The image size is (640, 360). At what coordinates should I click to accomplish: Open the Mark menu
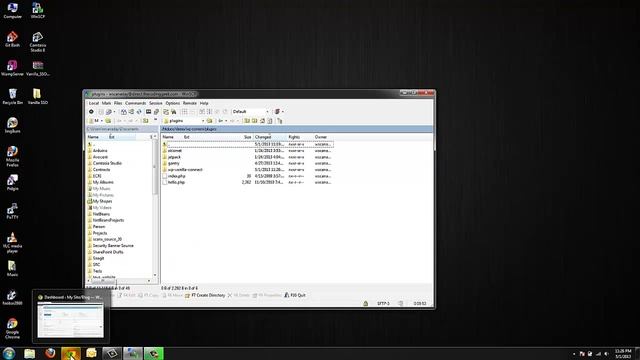point(107,103)
